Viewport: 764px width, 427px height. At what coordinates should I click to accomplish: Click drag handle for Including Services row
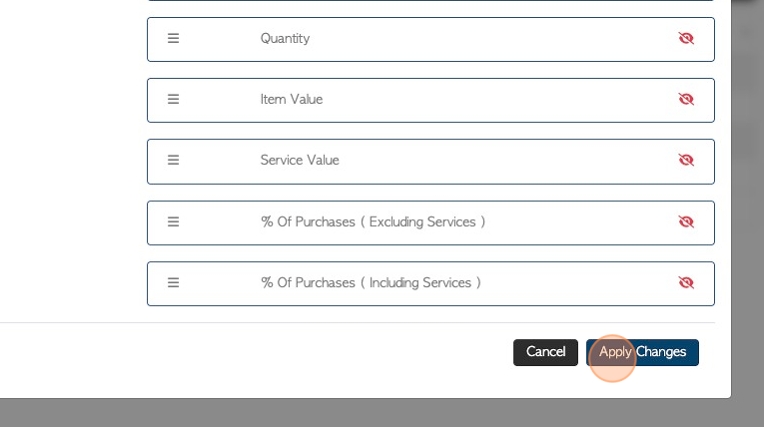[173, 283]
